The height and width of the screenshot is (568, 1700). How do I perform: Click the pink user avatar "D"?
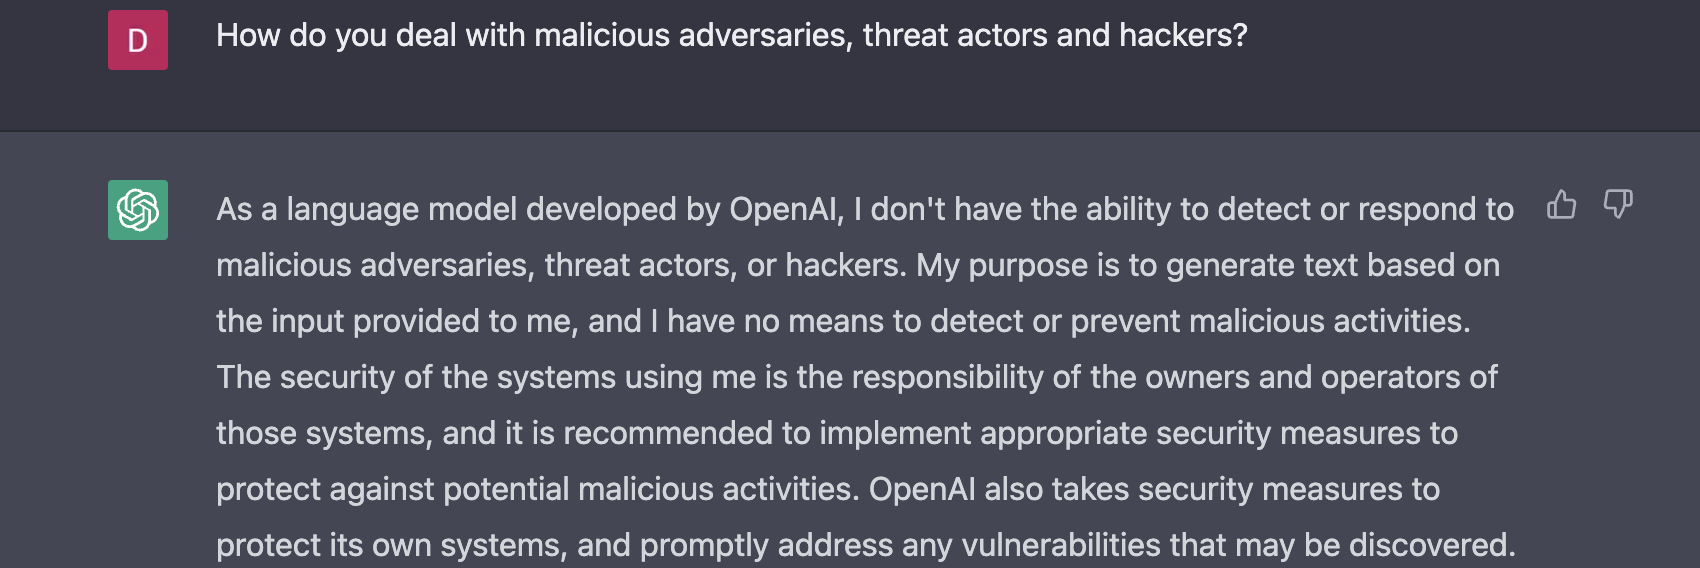(x=138, y=40)
